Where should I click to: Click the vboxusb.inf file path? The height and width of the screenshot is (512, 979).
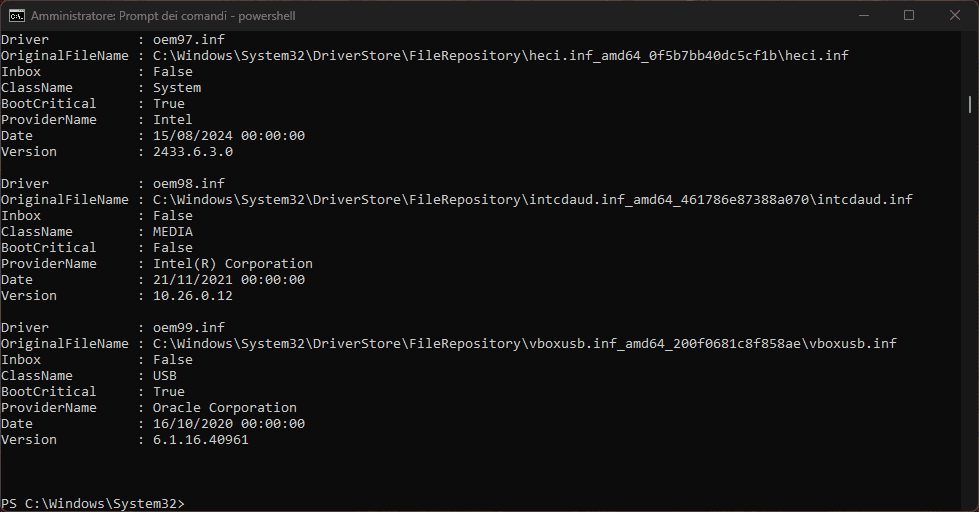tap(524, 344)
